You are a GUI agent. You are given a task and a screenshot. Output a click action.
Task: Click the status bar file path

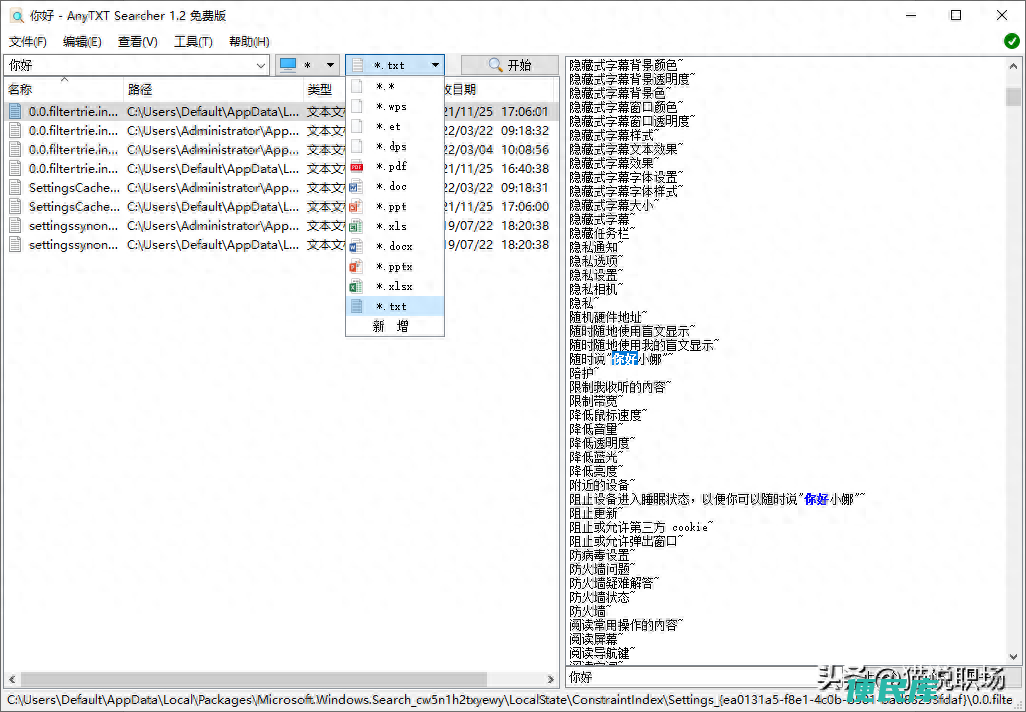(510, 700)
